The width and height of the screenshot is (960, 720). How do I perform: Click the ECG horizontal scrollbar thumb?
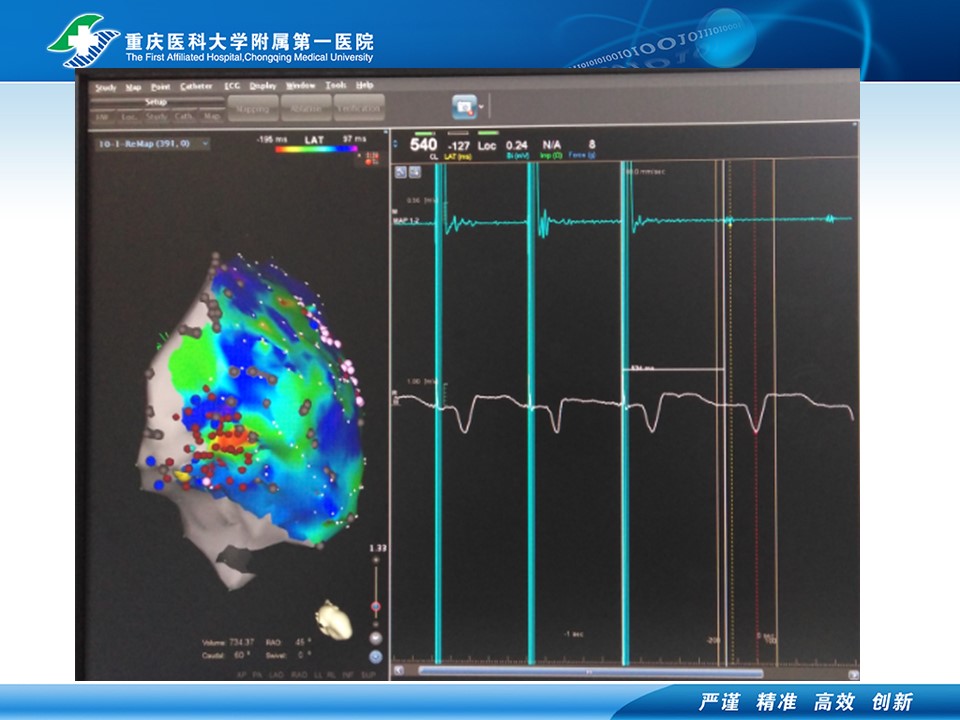[x=590, y=672]
